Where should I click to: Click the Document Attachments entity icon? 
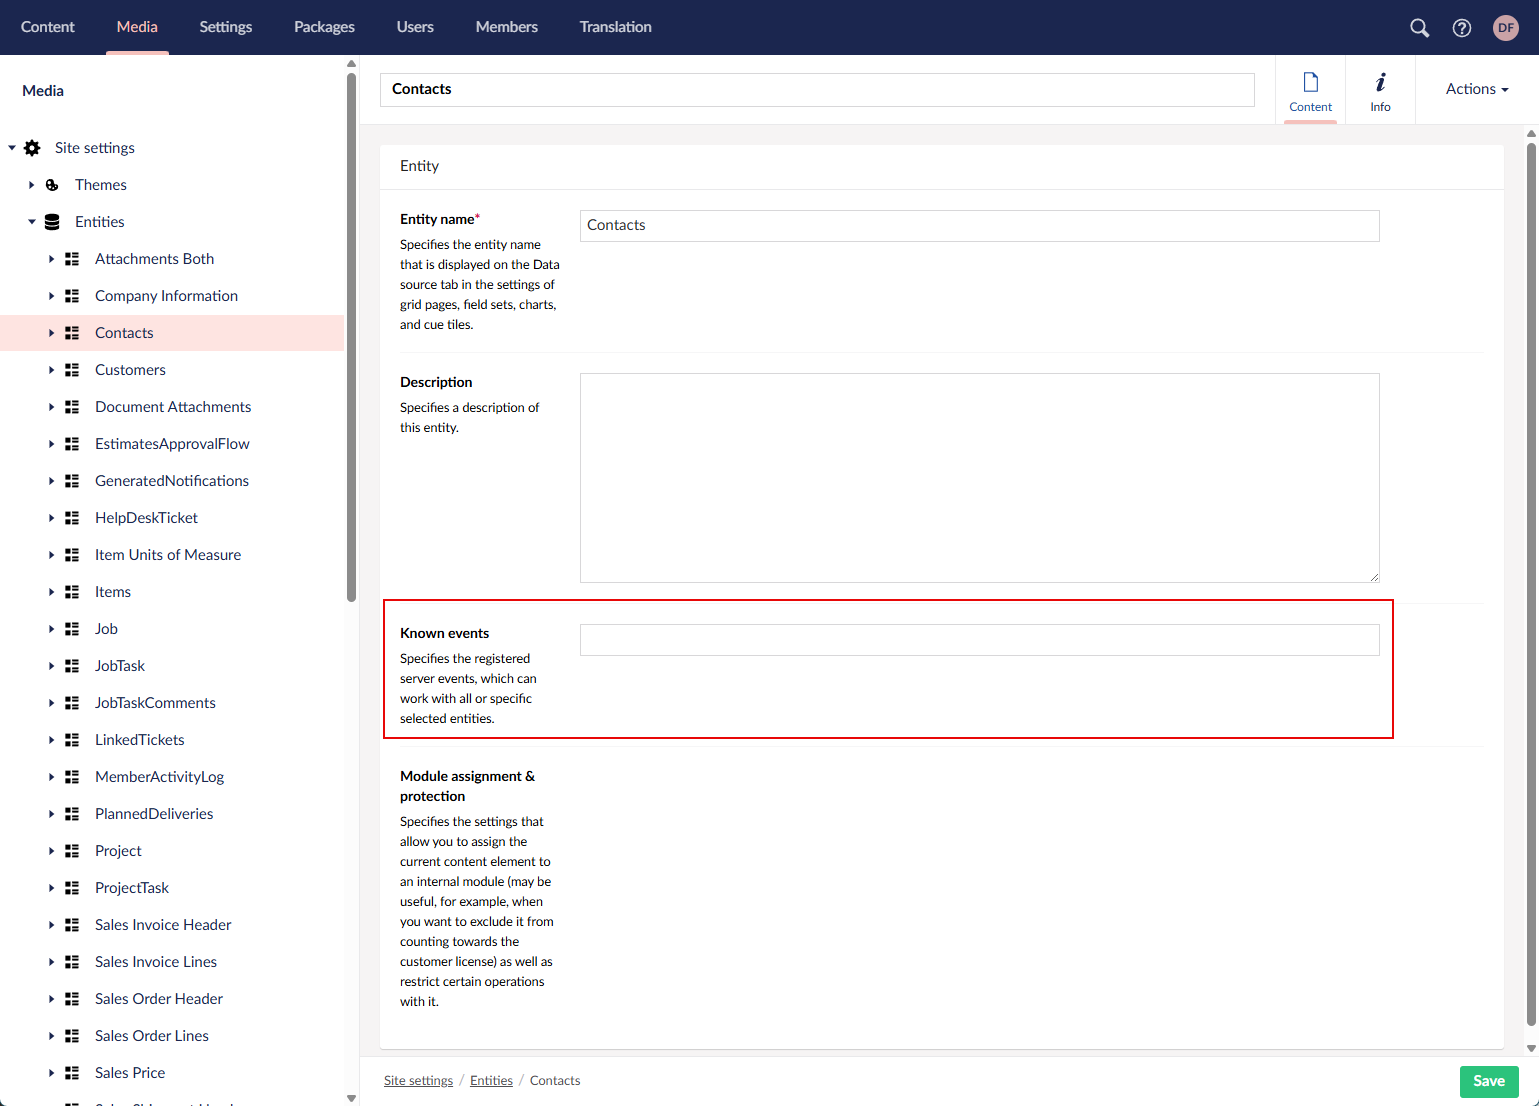click(72, 407)
